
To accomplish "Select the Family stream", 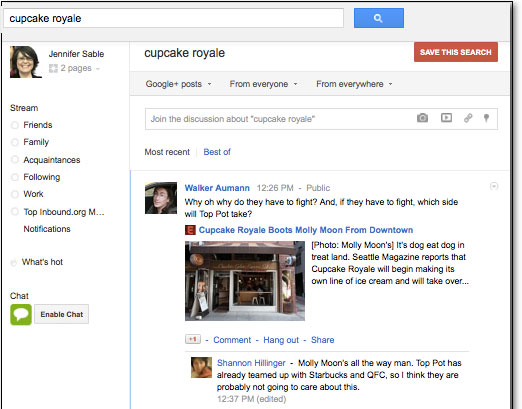I will pyautogui.click(x=36, y=142).
